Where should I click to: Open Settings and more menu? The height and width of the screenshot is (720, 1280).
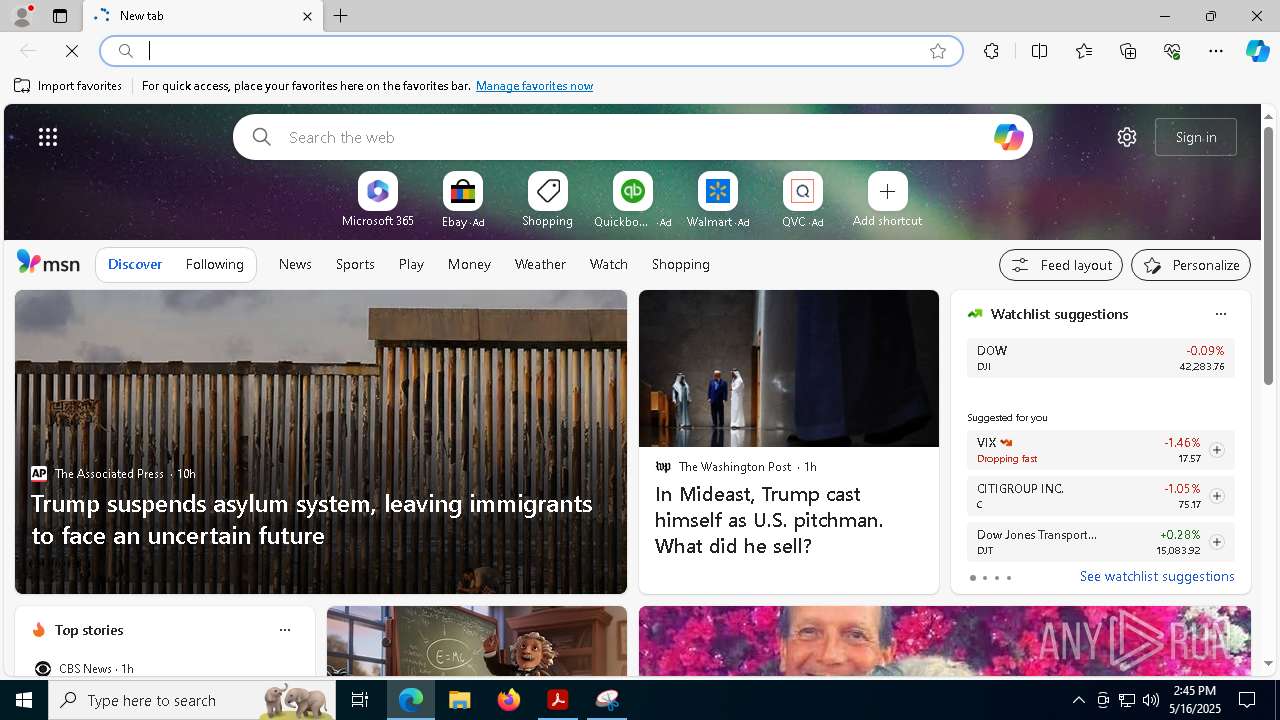(x=1216, y=51)
